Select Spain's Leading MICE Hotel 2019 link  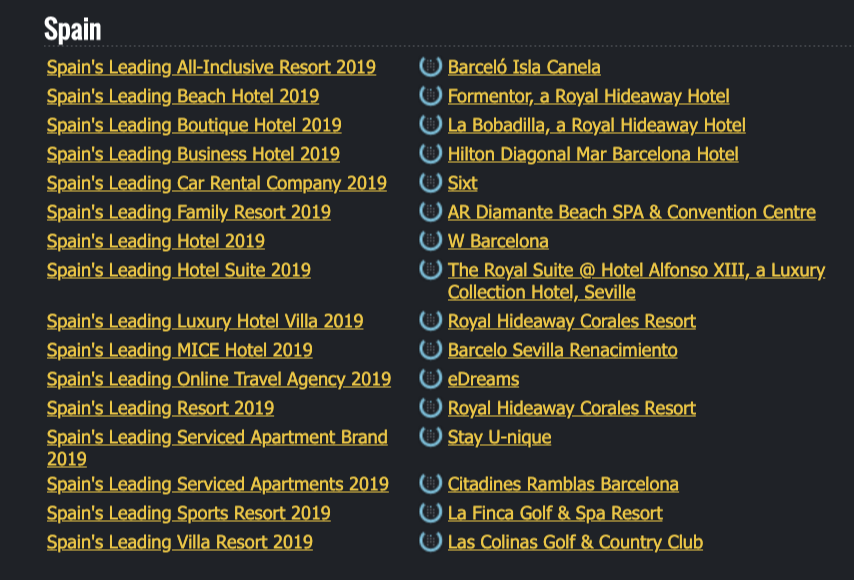click(x=180, y=350)
